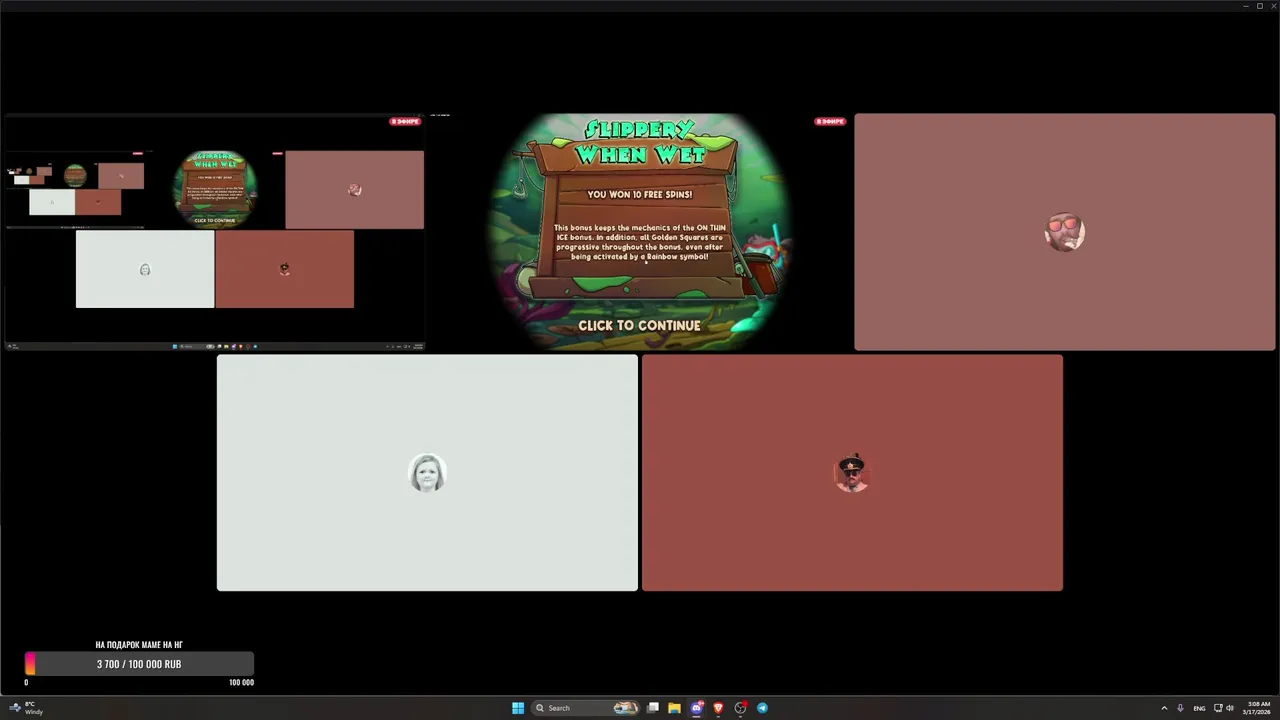Click in the taskbar Search field
The height and width of the screenshot is (720, 1280).
[586, 708]
